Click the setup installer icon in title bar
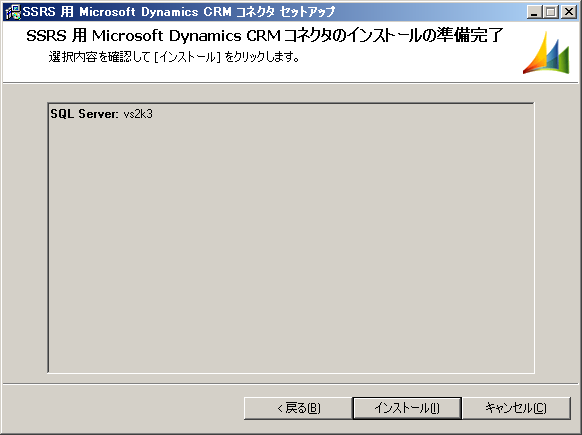 pos(13,12)
